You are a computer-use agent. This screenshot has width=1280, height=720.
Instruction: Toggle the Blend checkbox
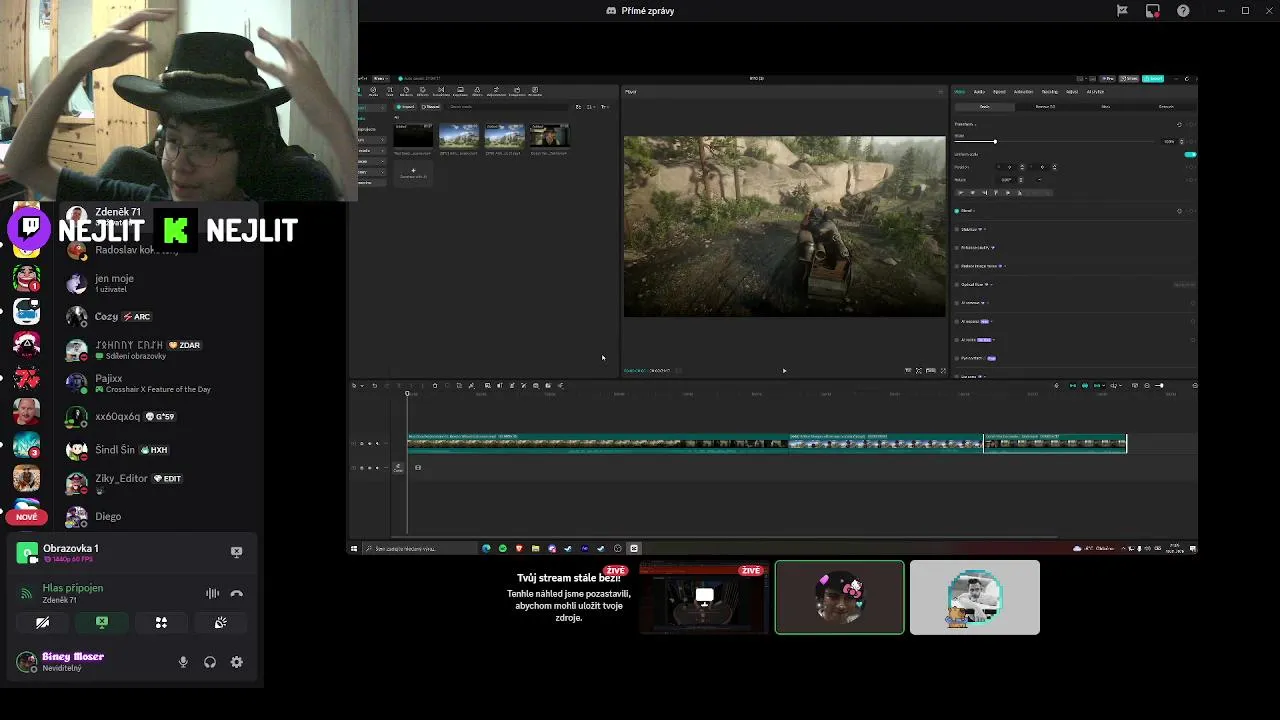tap(957, 211)
